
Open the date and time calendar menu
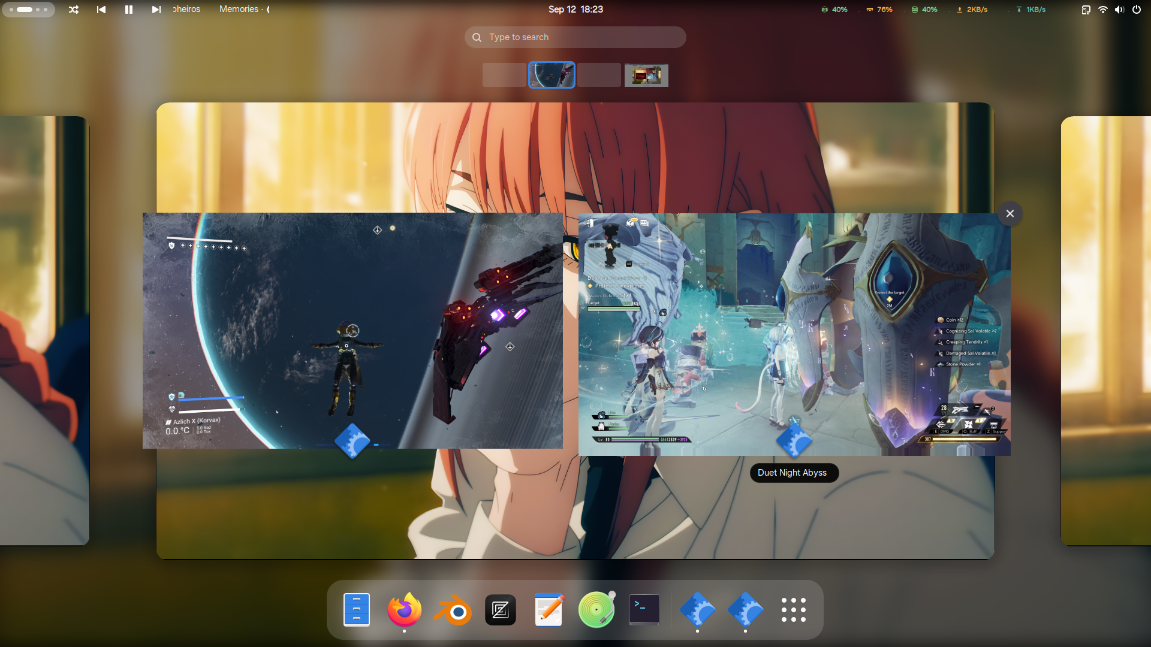coord(576,10)
